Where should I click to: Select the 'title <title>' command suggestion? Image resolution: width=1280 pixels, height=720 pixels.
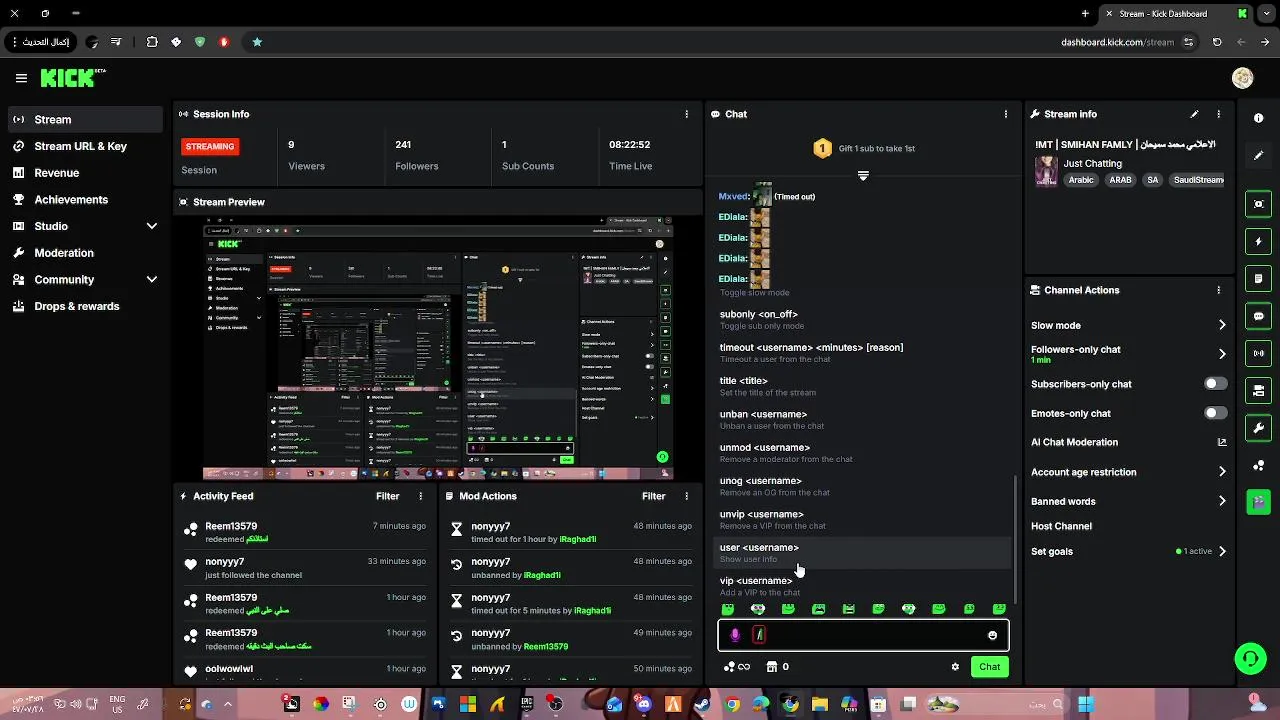[x=862, y=386]
